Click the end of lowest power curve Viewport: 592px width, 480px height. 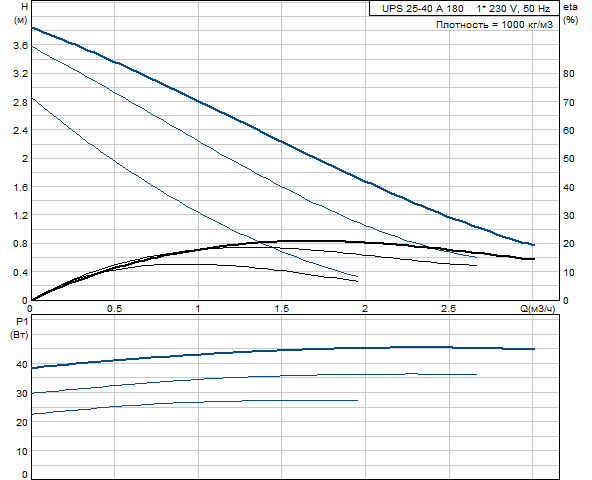pos(357,400)
